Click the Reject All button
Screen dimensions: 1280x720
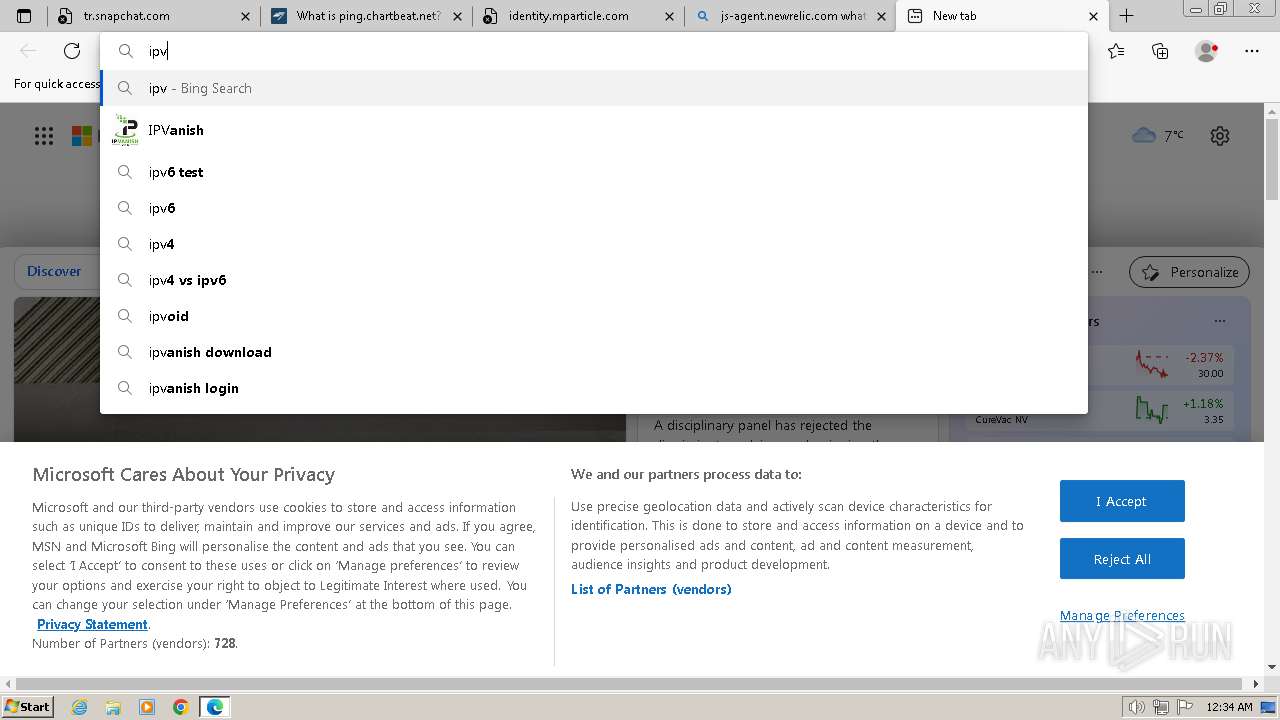(x=1122, y=559)
